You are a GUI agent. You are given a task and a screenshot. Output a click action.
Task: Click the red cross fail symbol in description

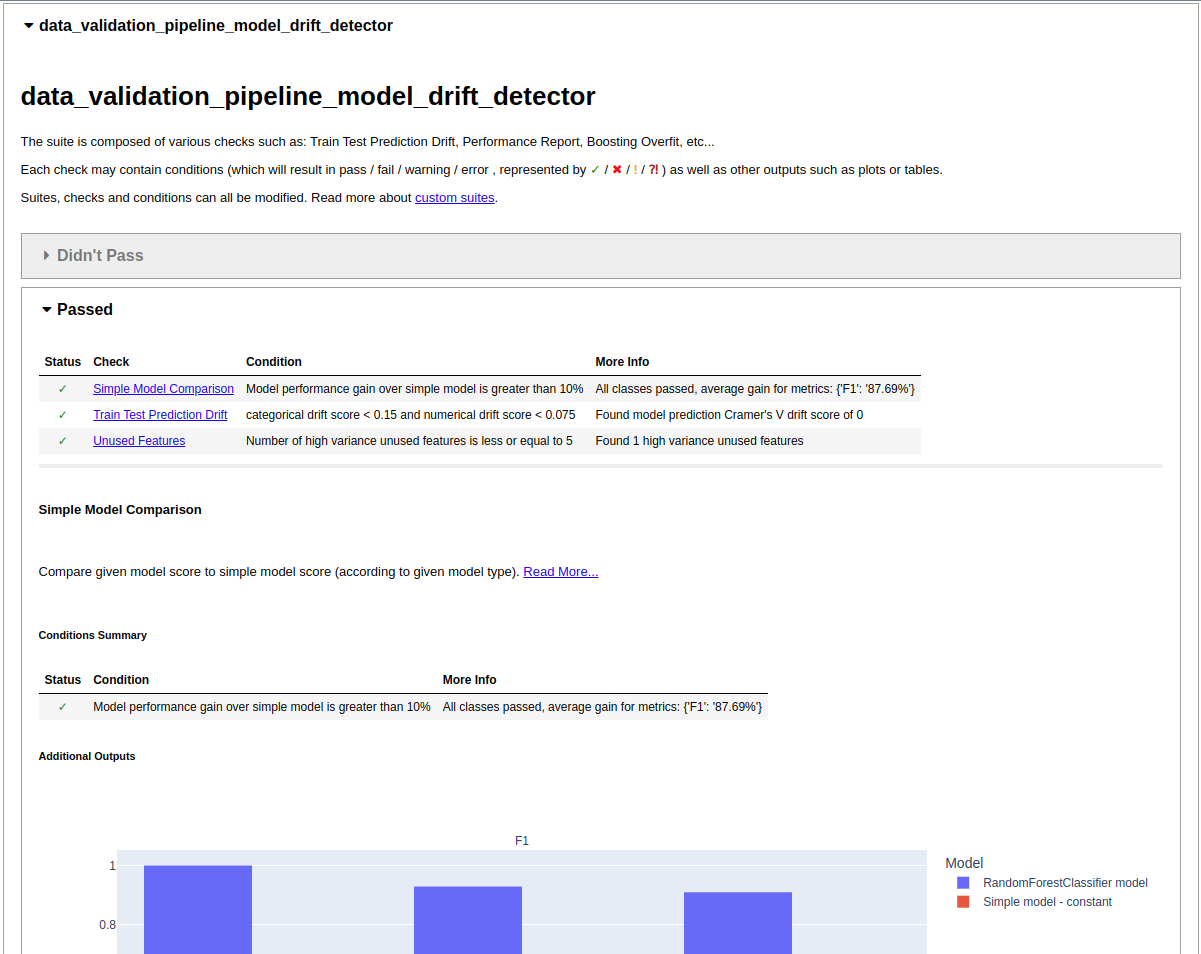(617, 170)
